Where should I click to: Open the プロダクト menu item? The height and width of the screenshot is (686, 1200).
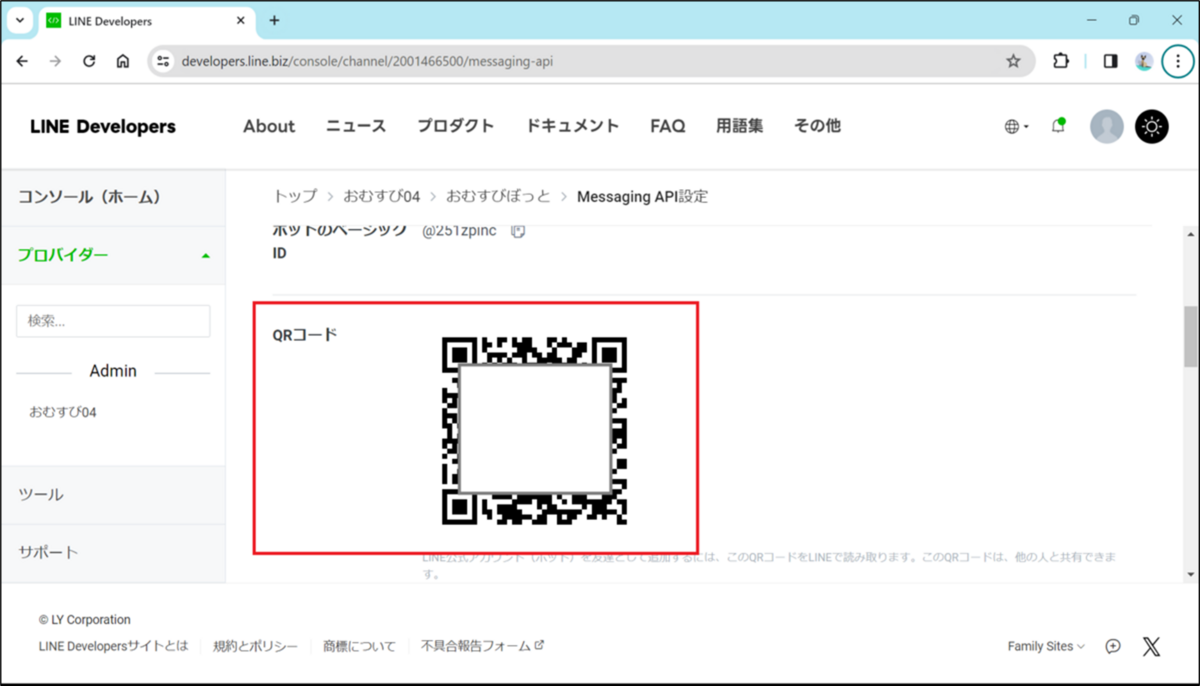[x=456, y=126]
